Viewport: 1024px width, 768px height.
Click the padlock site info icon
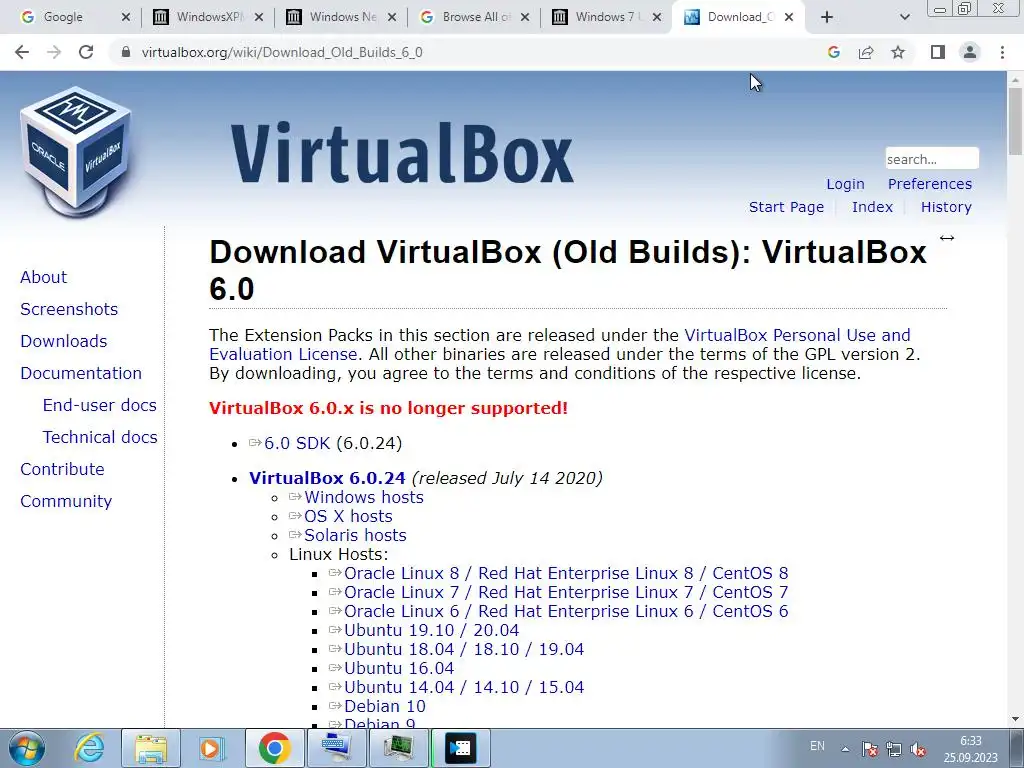pos(126,52)
